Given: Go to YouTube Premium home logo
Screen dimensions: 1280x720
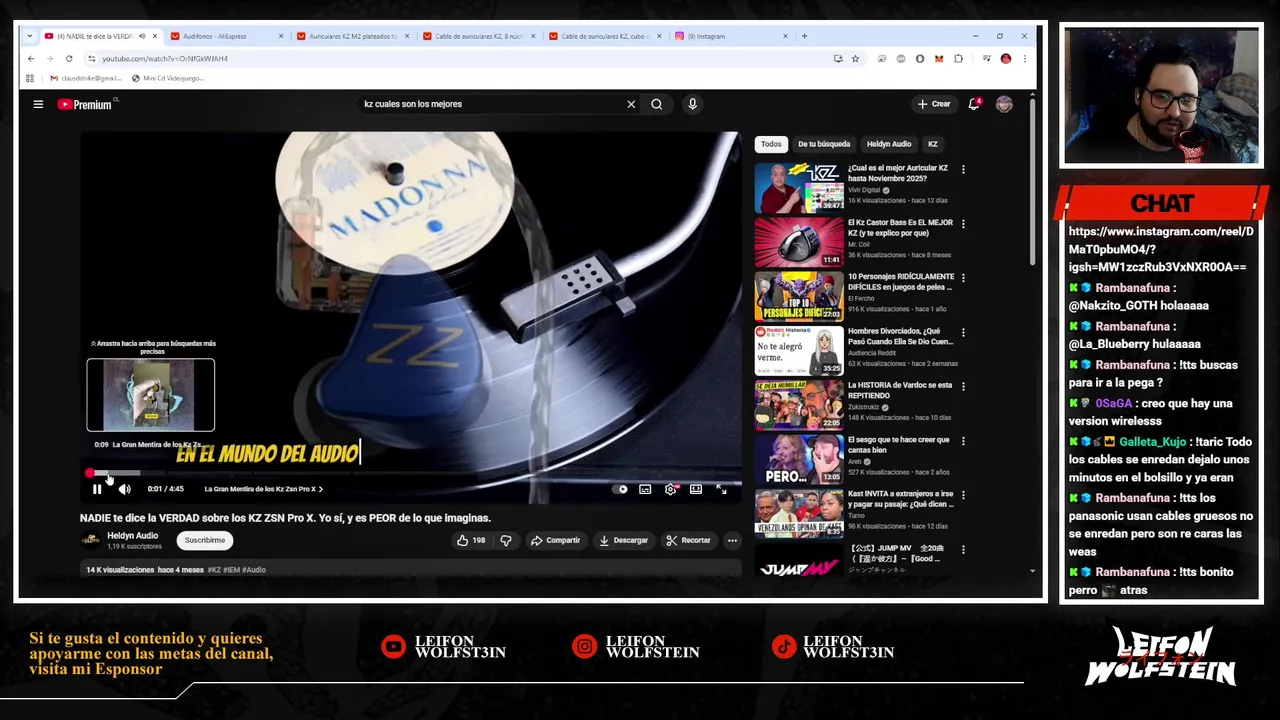Looking at the screenshot, I should (x=85, y=104).
